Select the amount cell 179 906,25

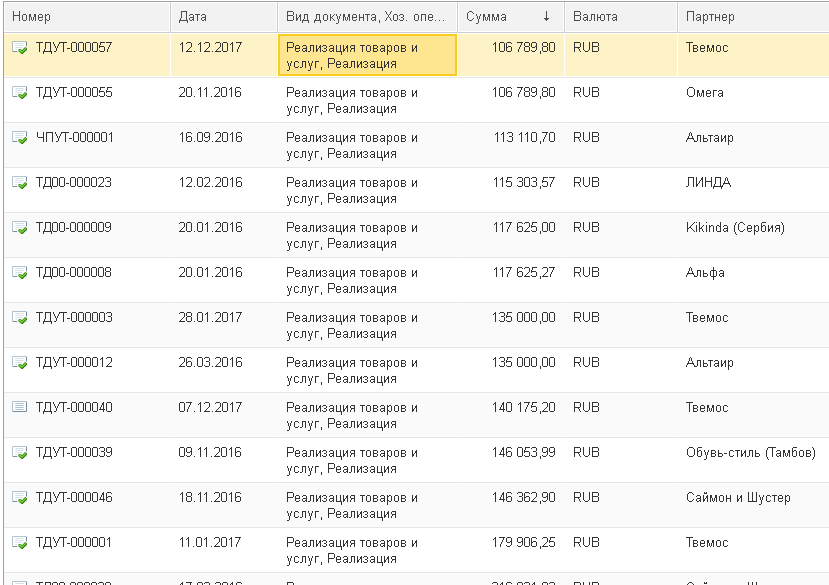click(x=524, y=543)
